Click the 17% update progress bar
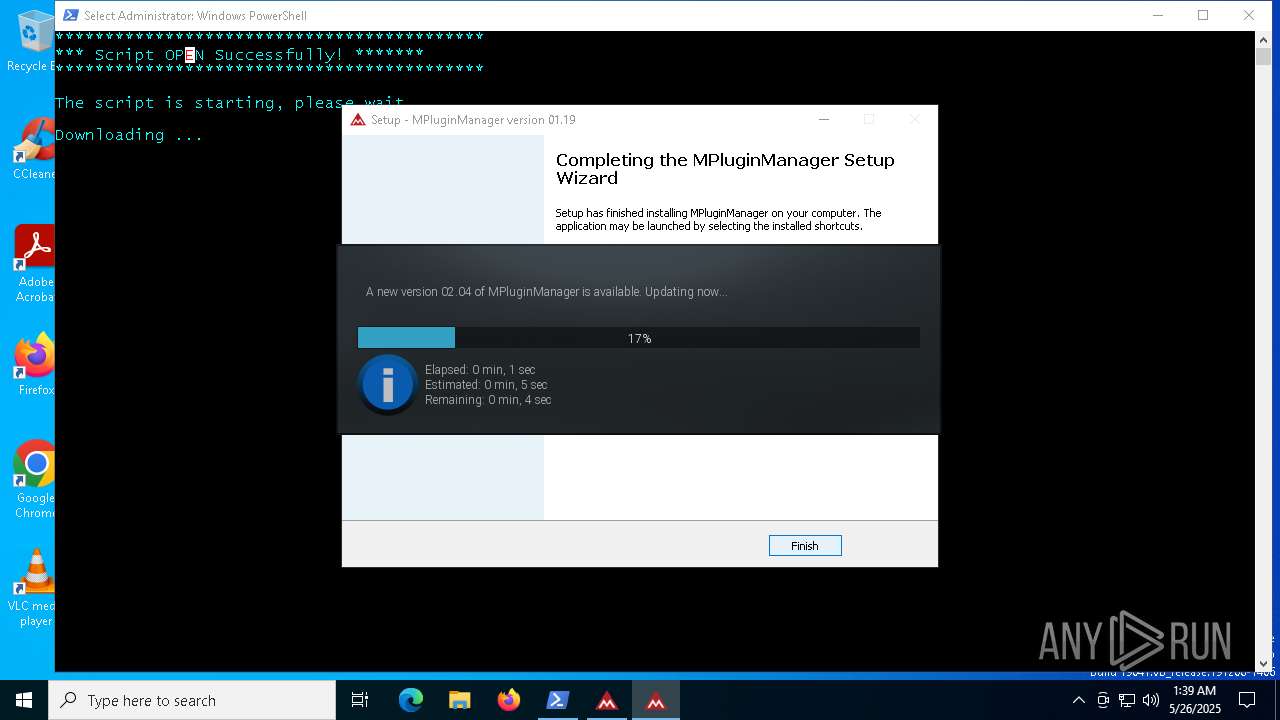1280x720 pixels. (x=639, y=338)
